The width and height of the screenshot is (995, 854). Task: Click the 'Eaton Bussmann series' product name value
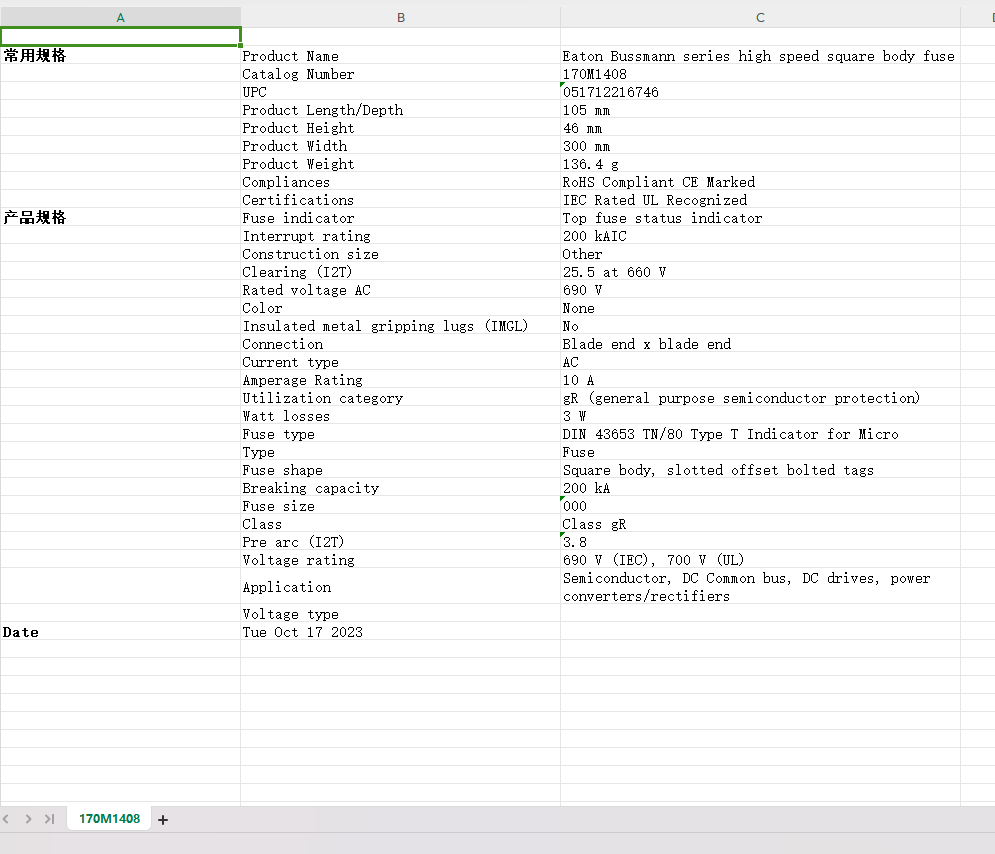(760, 56)
